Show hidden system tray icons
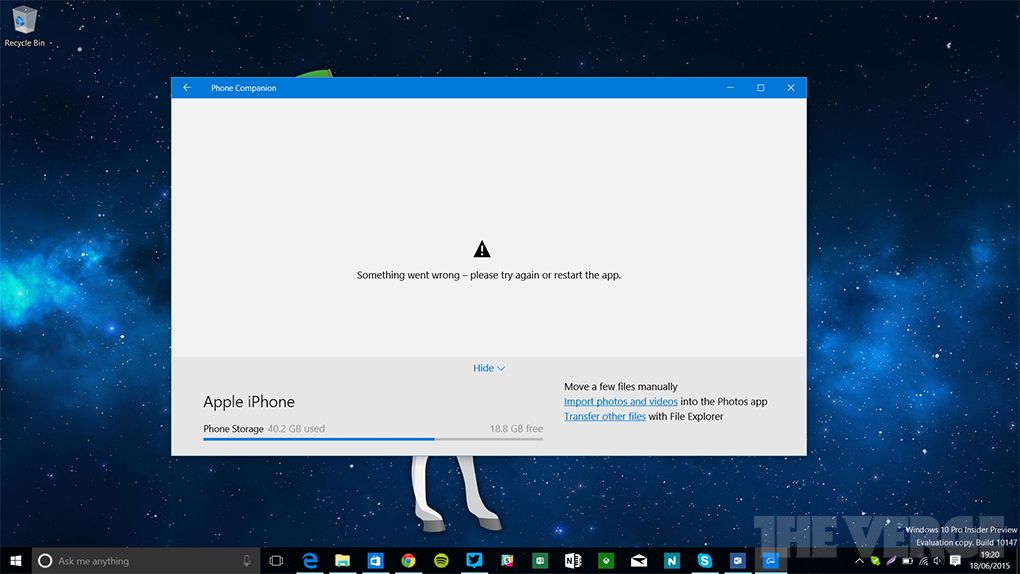The image size is (1020, 574). click(859, 560)
